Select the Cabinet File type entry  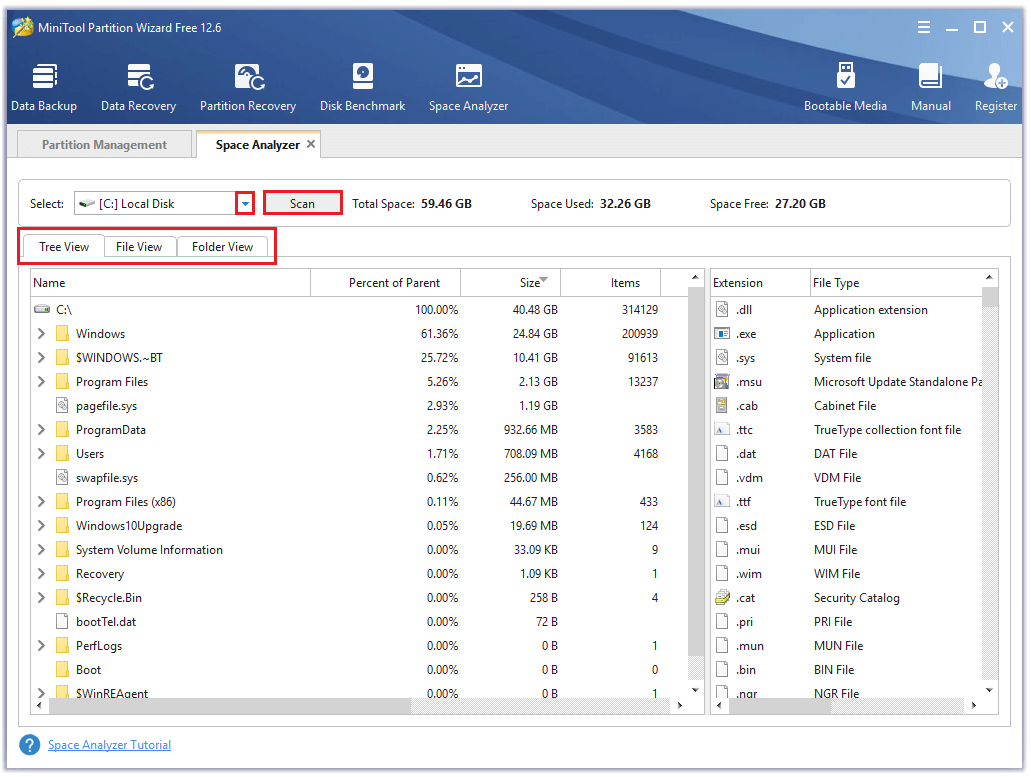pyautogui.click(x=845, y=406)
